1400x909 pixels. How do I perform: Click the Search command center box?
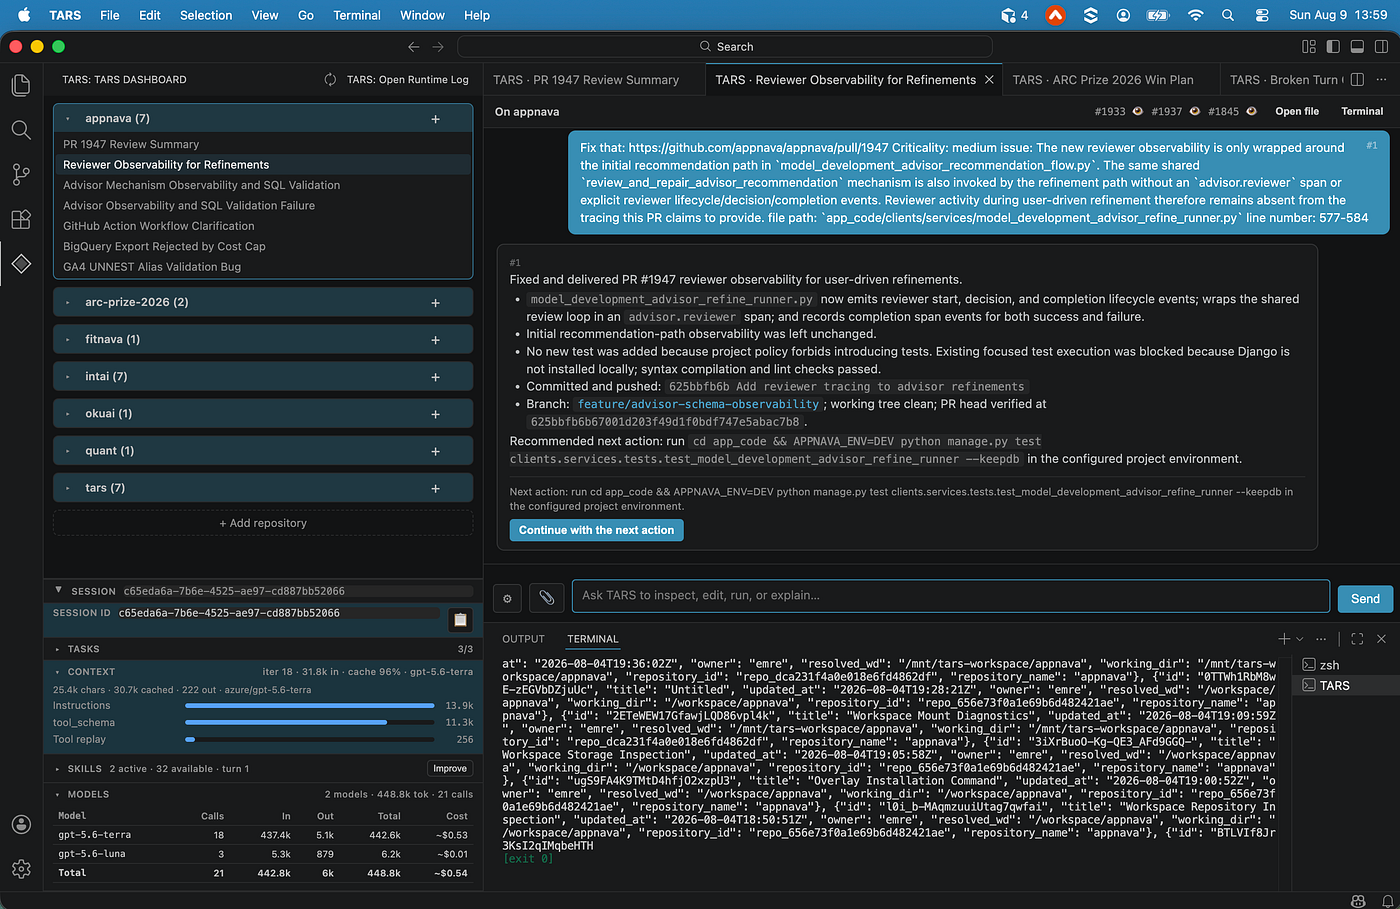point(725,47)
